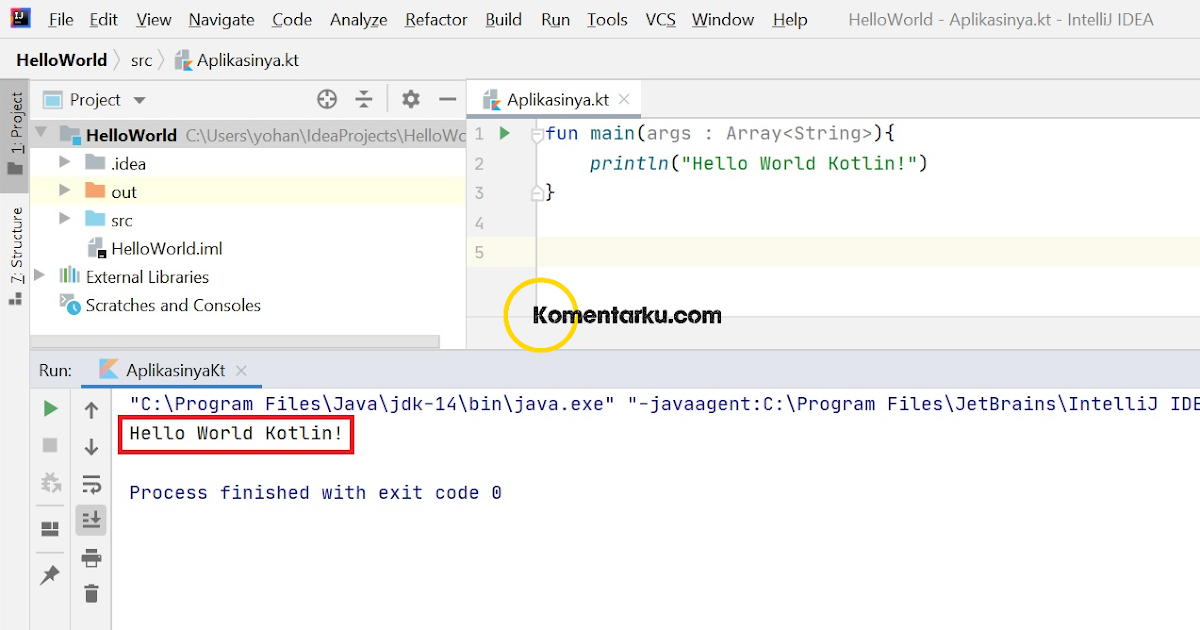
Task: Open the Code menu
Action: 292,20
